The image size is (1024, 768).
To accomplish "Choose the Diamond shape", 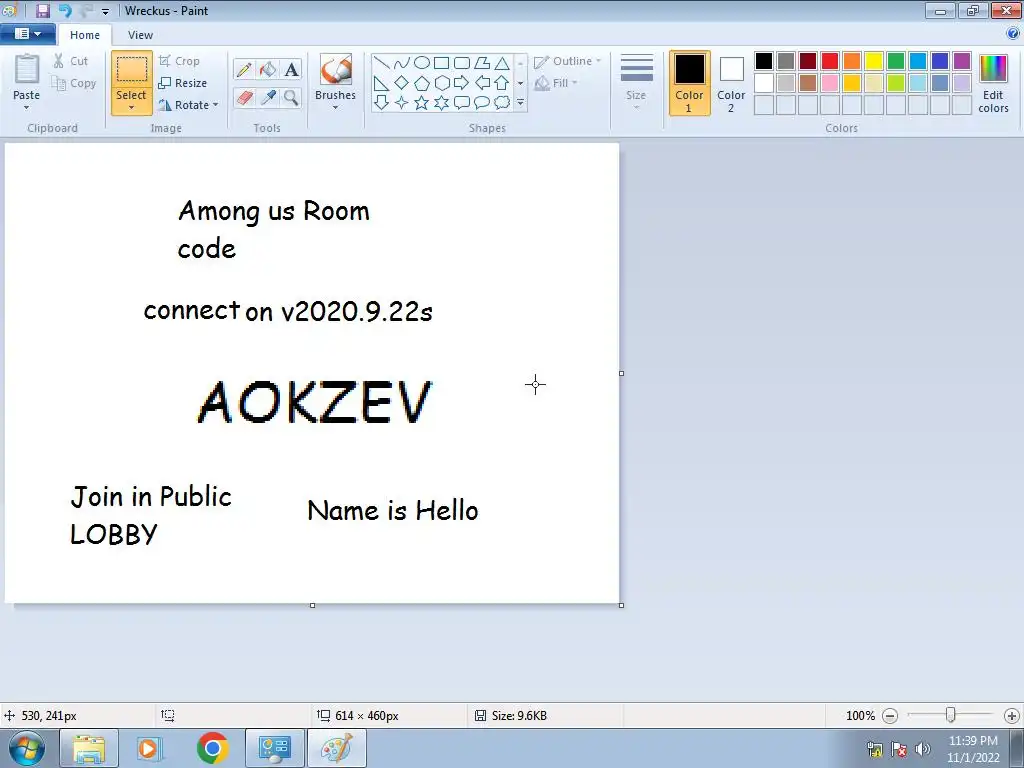I will pos(402,83).
